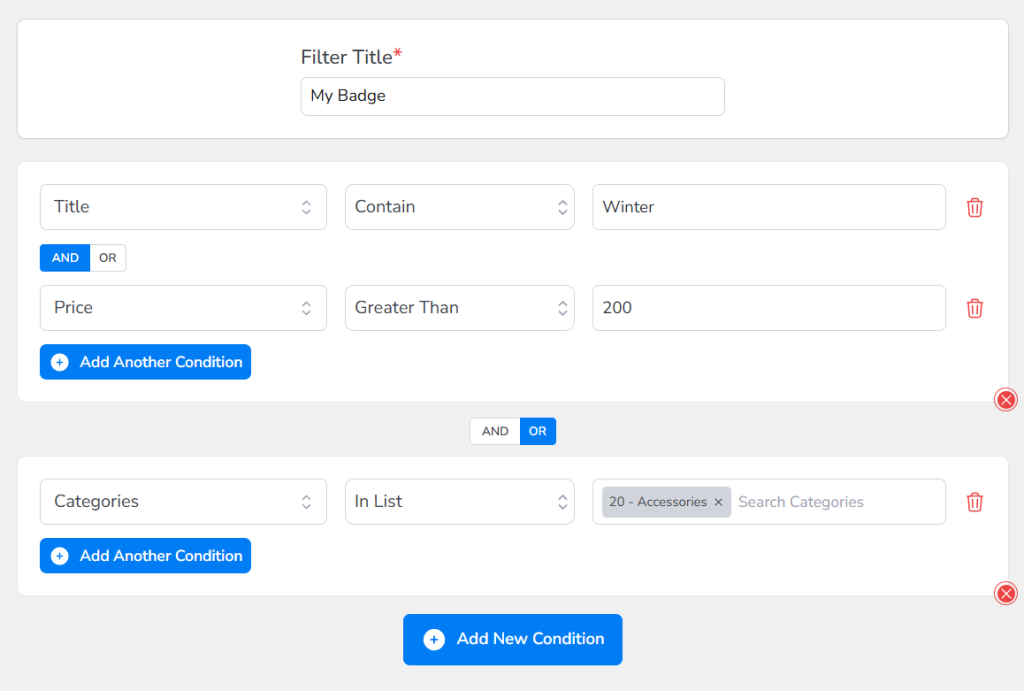Open the Title field dropdown
The image size is (1024, 691).
point(183,207)
